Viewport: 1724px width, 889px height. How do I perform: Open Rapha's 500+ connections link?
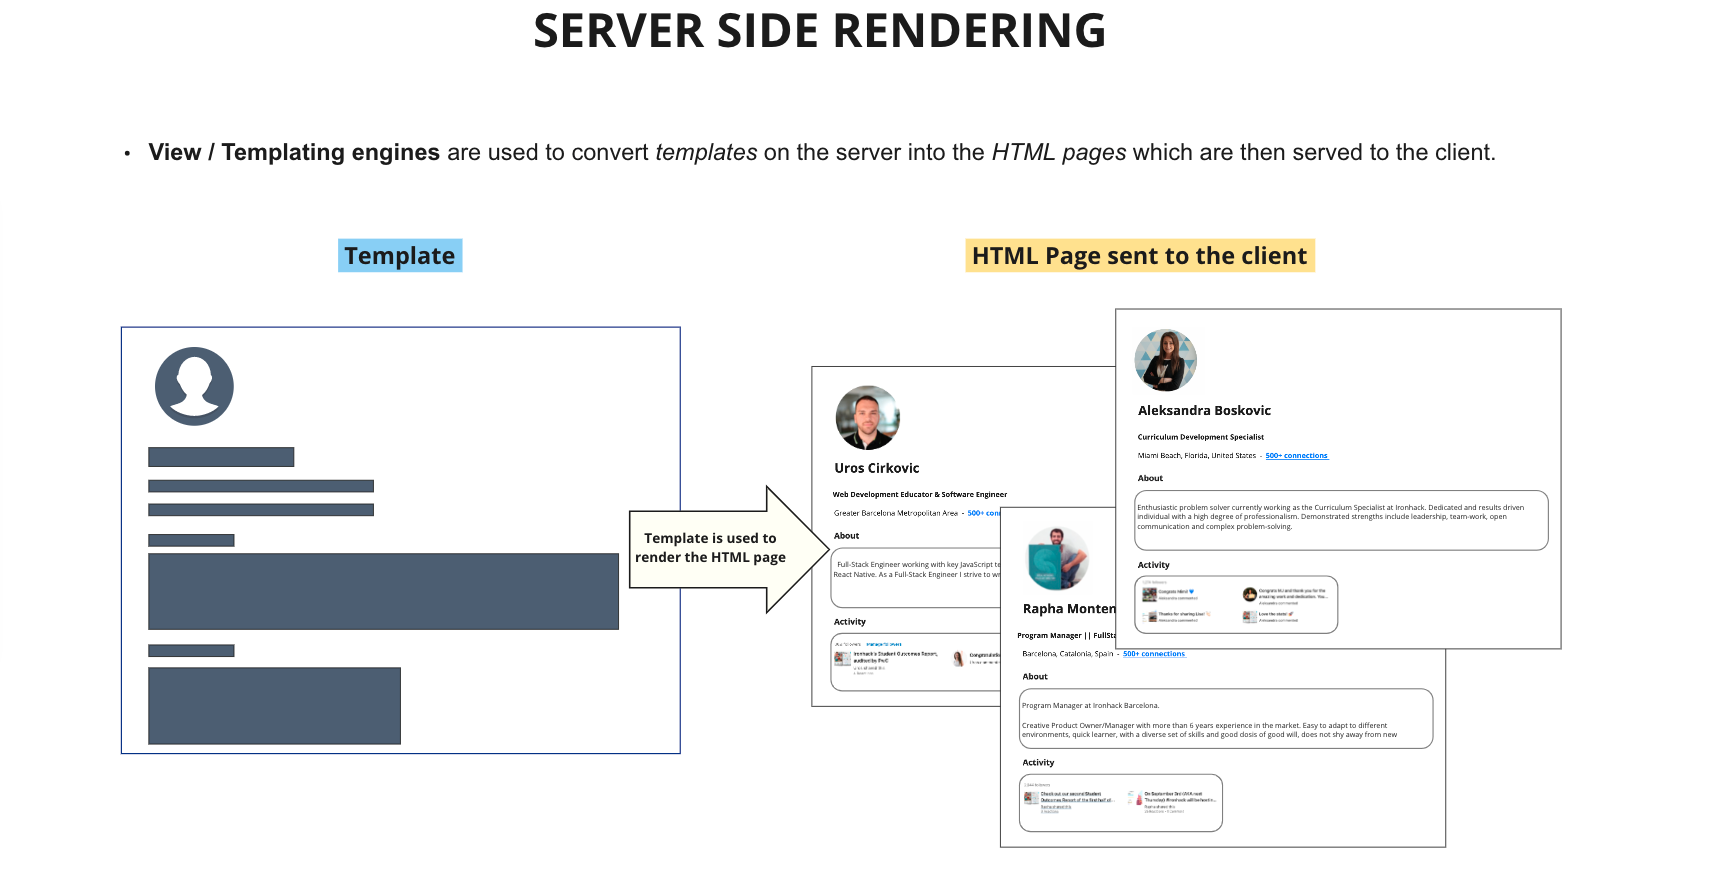[1154, 654]
